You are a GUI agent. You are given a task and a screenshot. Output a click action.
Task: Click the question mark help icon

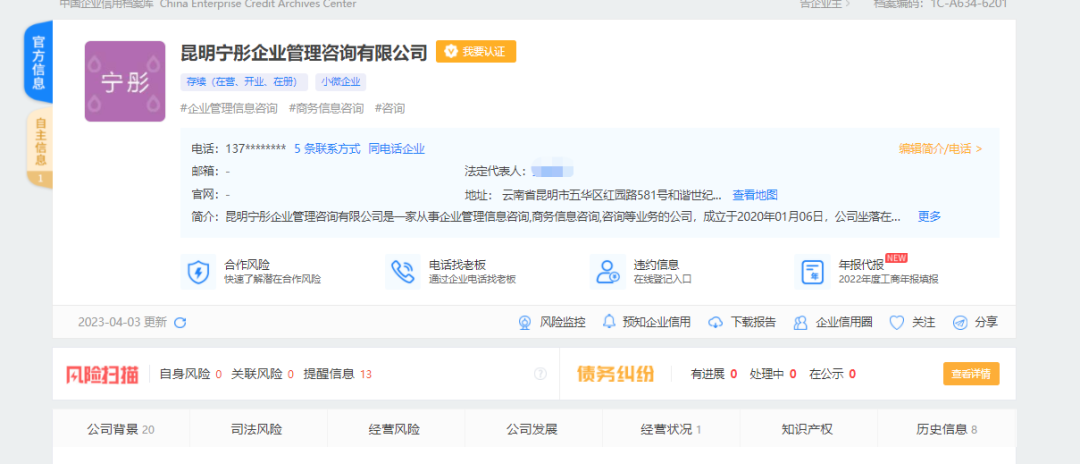click(540, 374)
